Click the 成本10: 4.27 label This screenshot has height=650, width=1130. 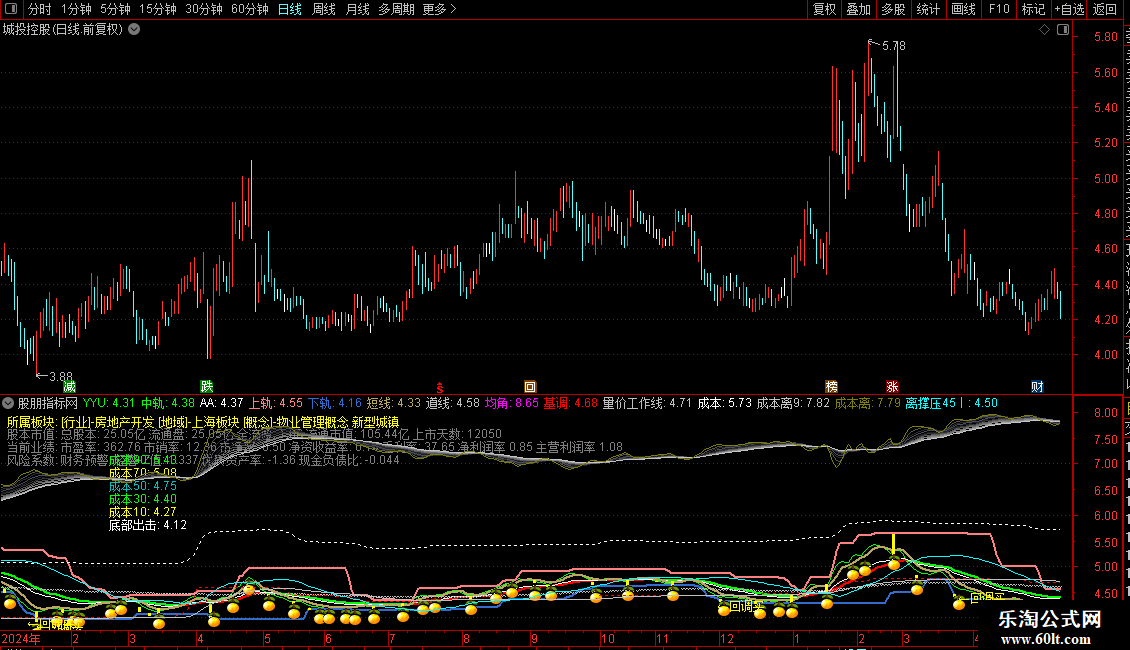(143, 512)
